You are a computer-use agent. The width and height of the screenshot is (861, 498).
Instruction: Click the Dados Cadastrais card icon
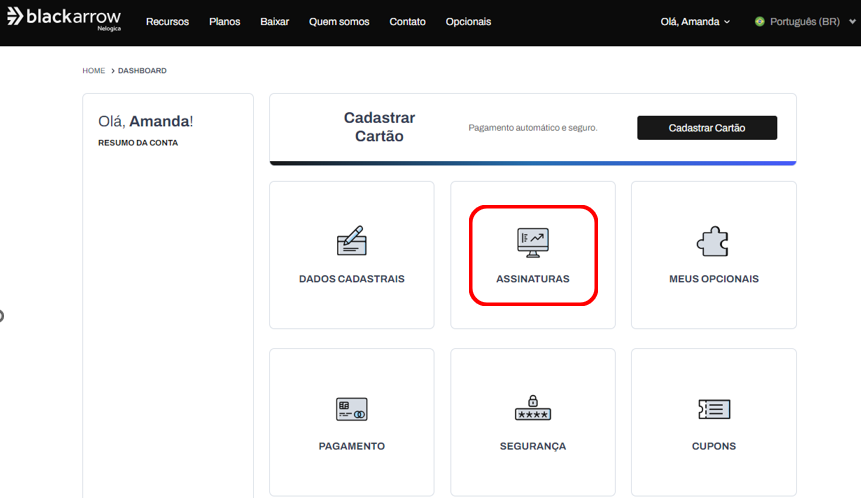coord(351,241)
